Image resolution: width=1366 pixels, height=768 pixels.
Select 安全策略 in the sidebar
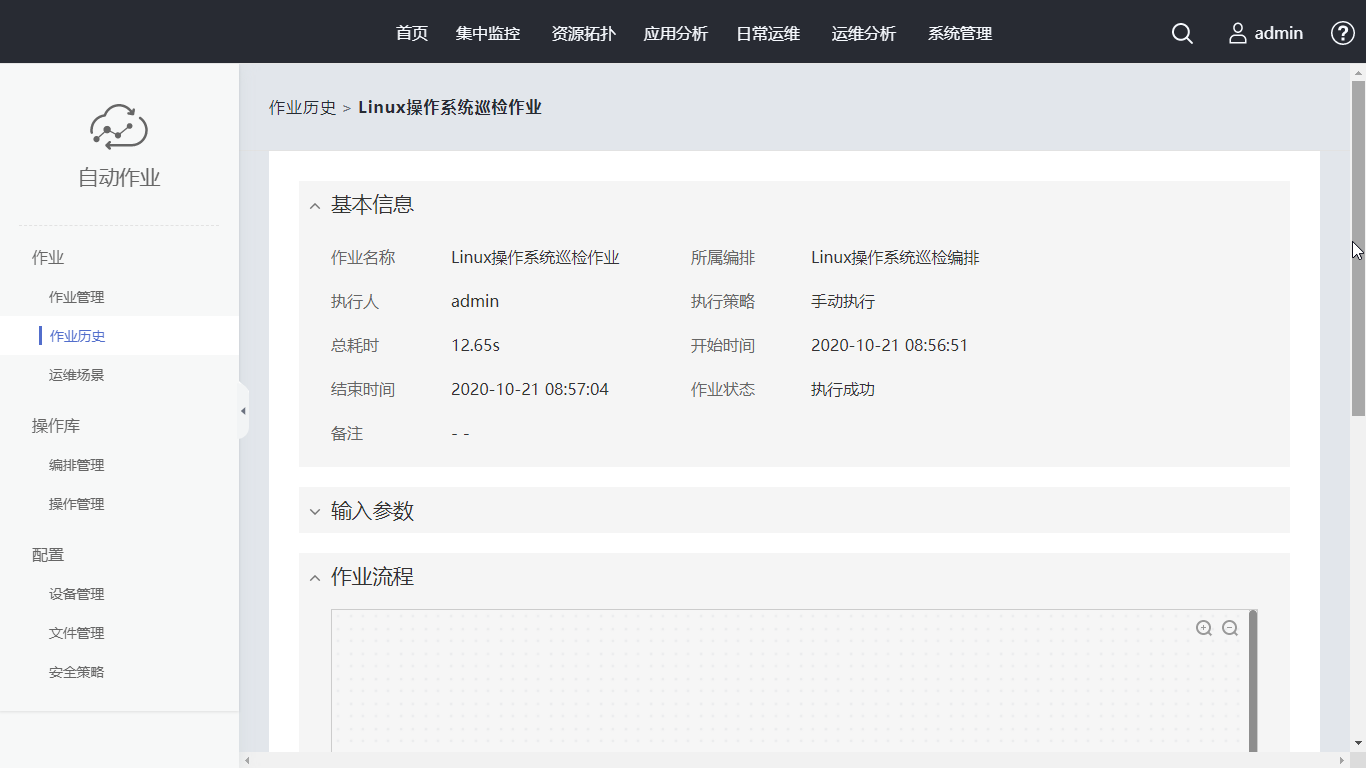click(77, 672)
